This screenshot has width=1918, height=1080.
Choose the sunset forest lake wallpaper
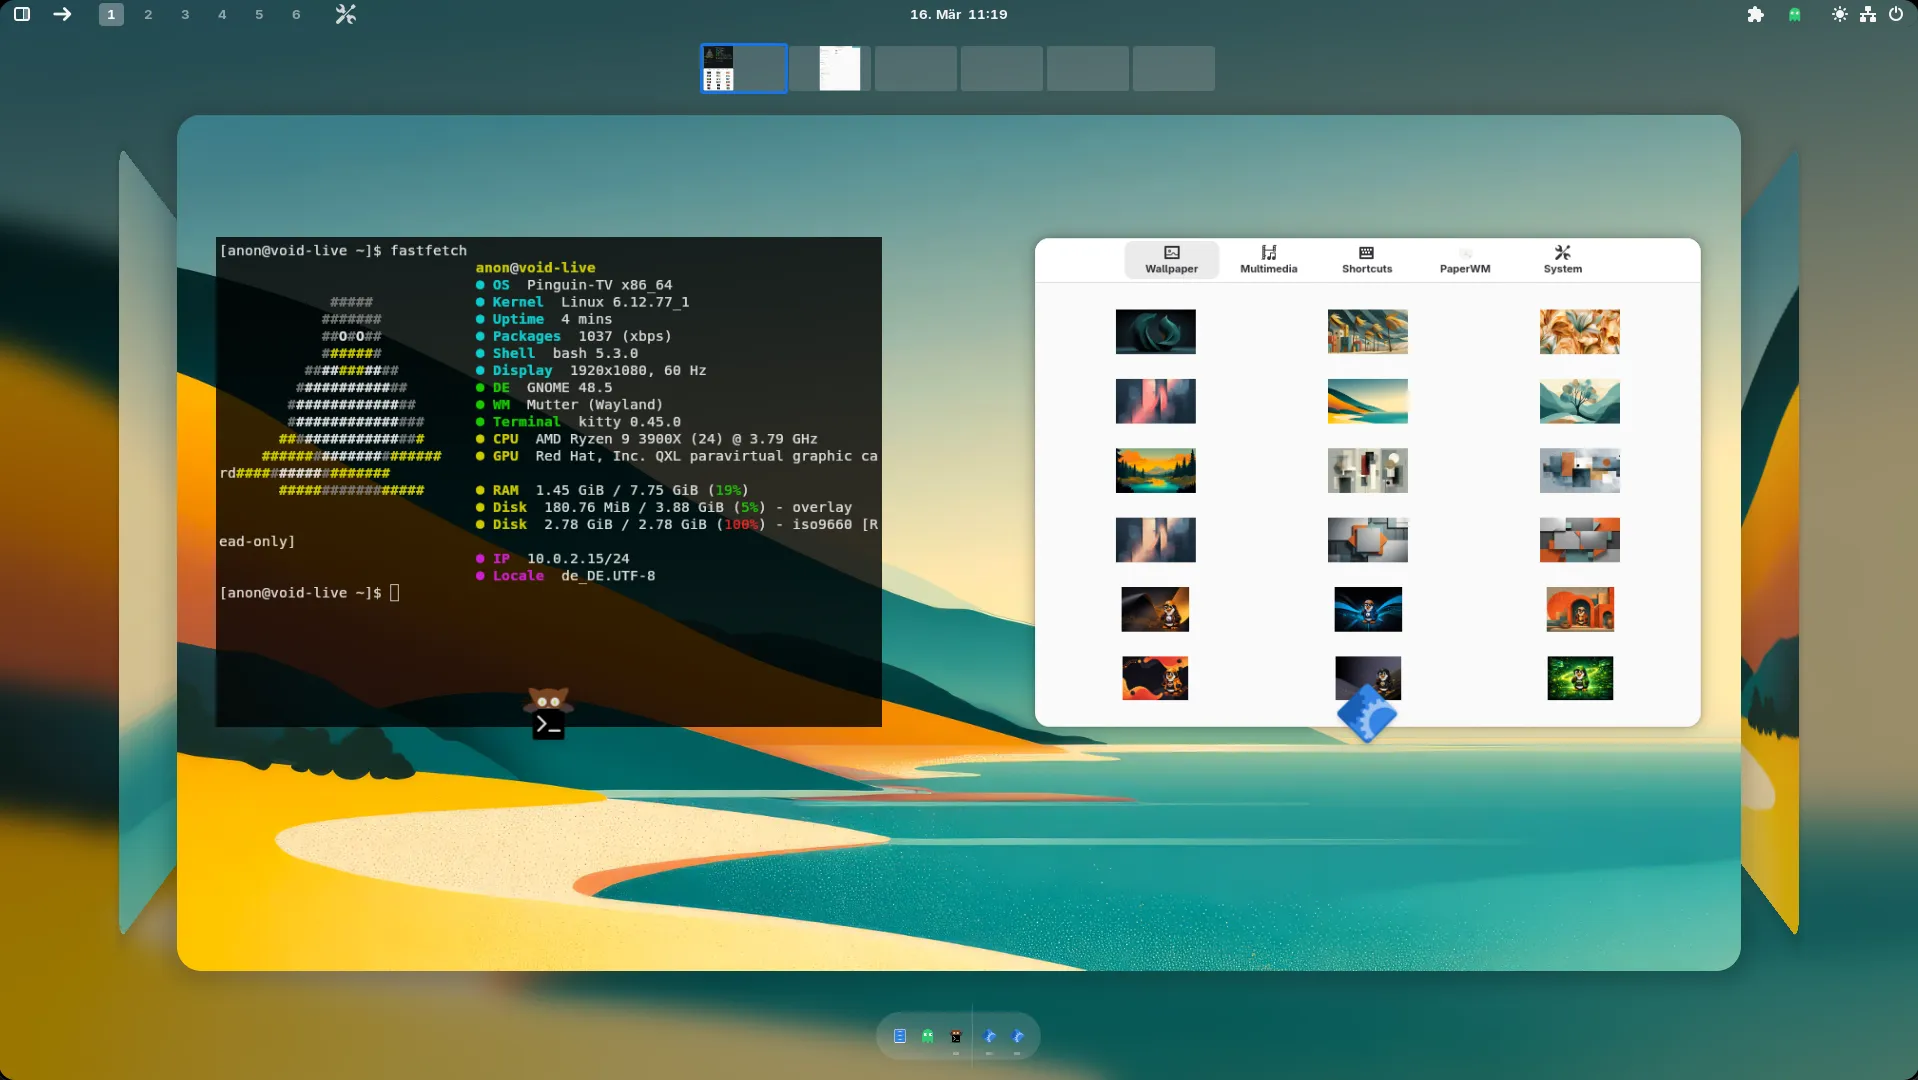(x=1155, y=470)
